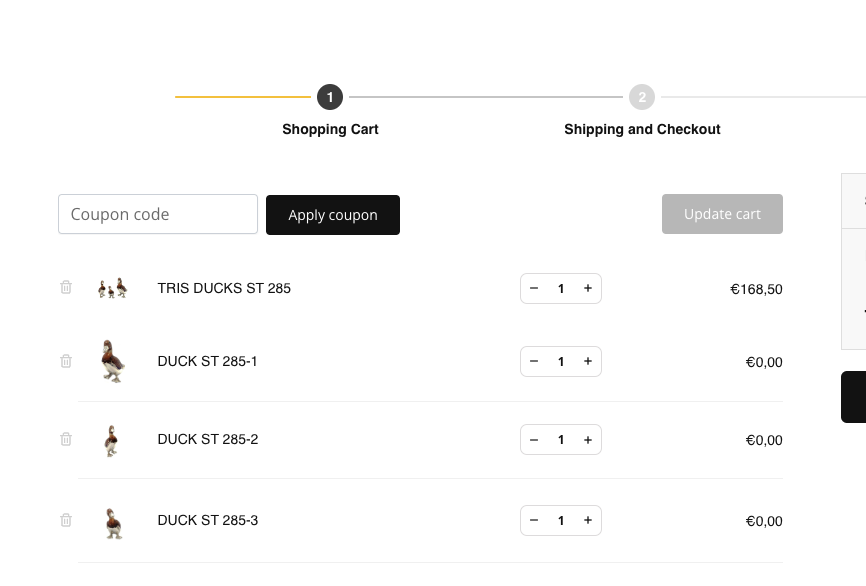The image size is (866, 586).
Task: Increase DUCK ST 285-1 quantity
Action: 588,361
